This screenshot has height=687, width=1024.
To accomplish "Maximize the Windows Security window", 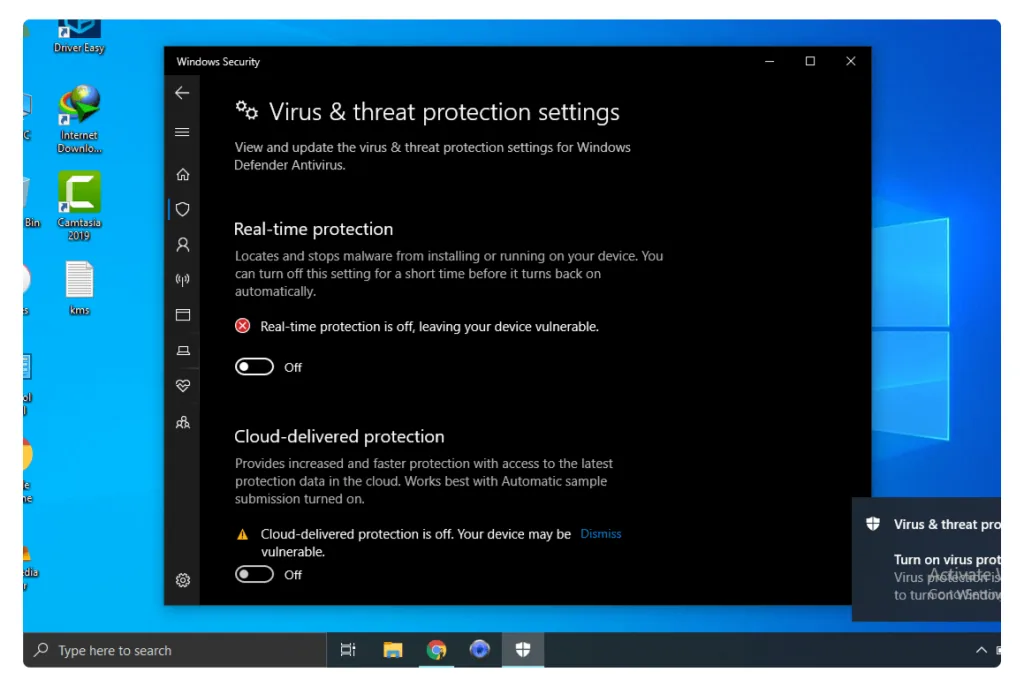I will pos(810,61).
